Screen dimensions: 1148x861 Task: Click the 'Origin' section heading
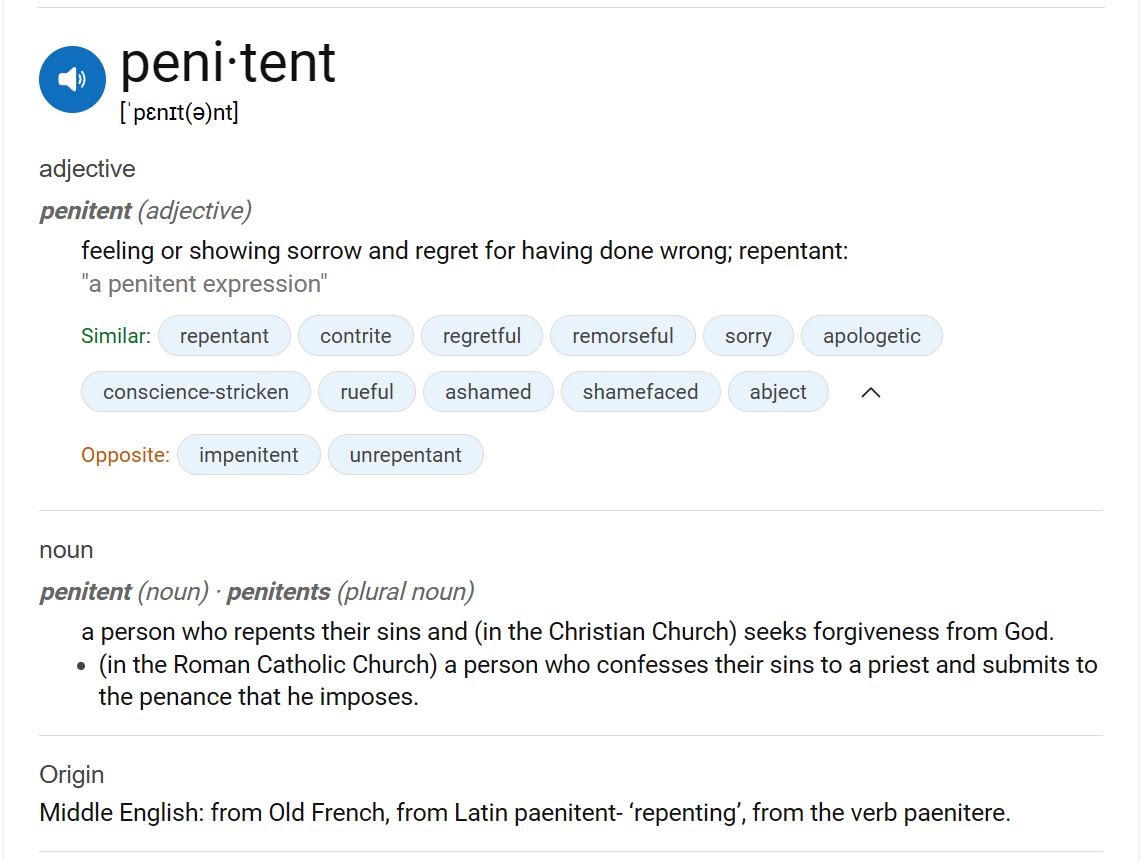point(72,775)
